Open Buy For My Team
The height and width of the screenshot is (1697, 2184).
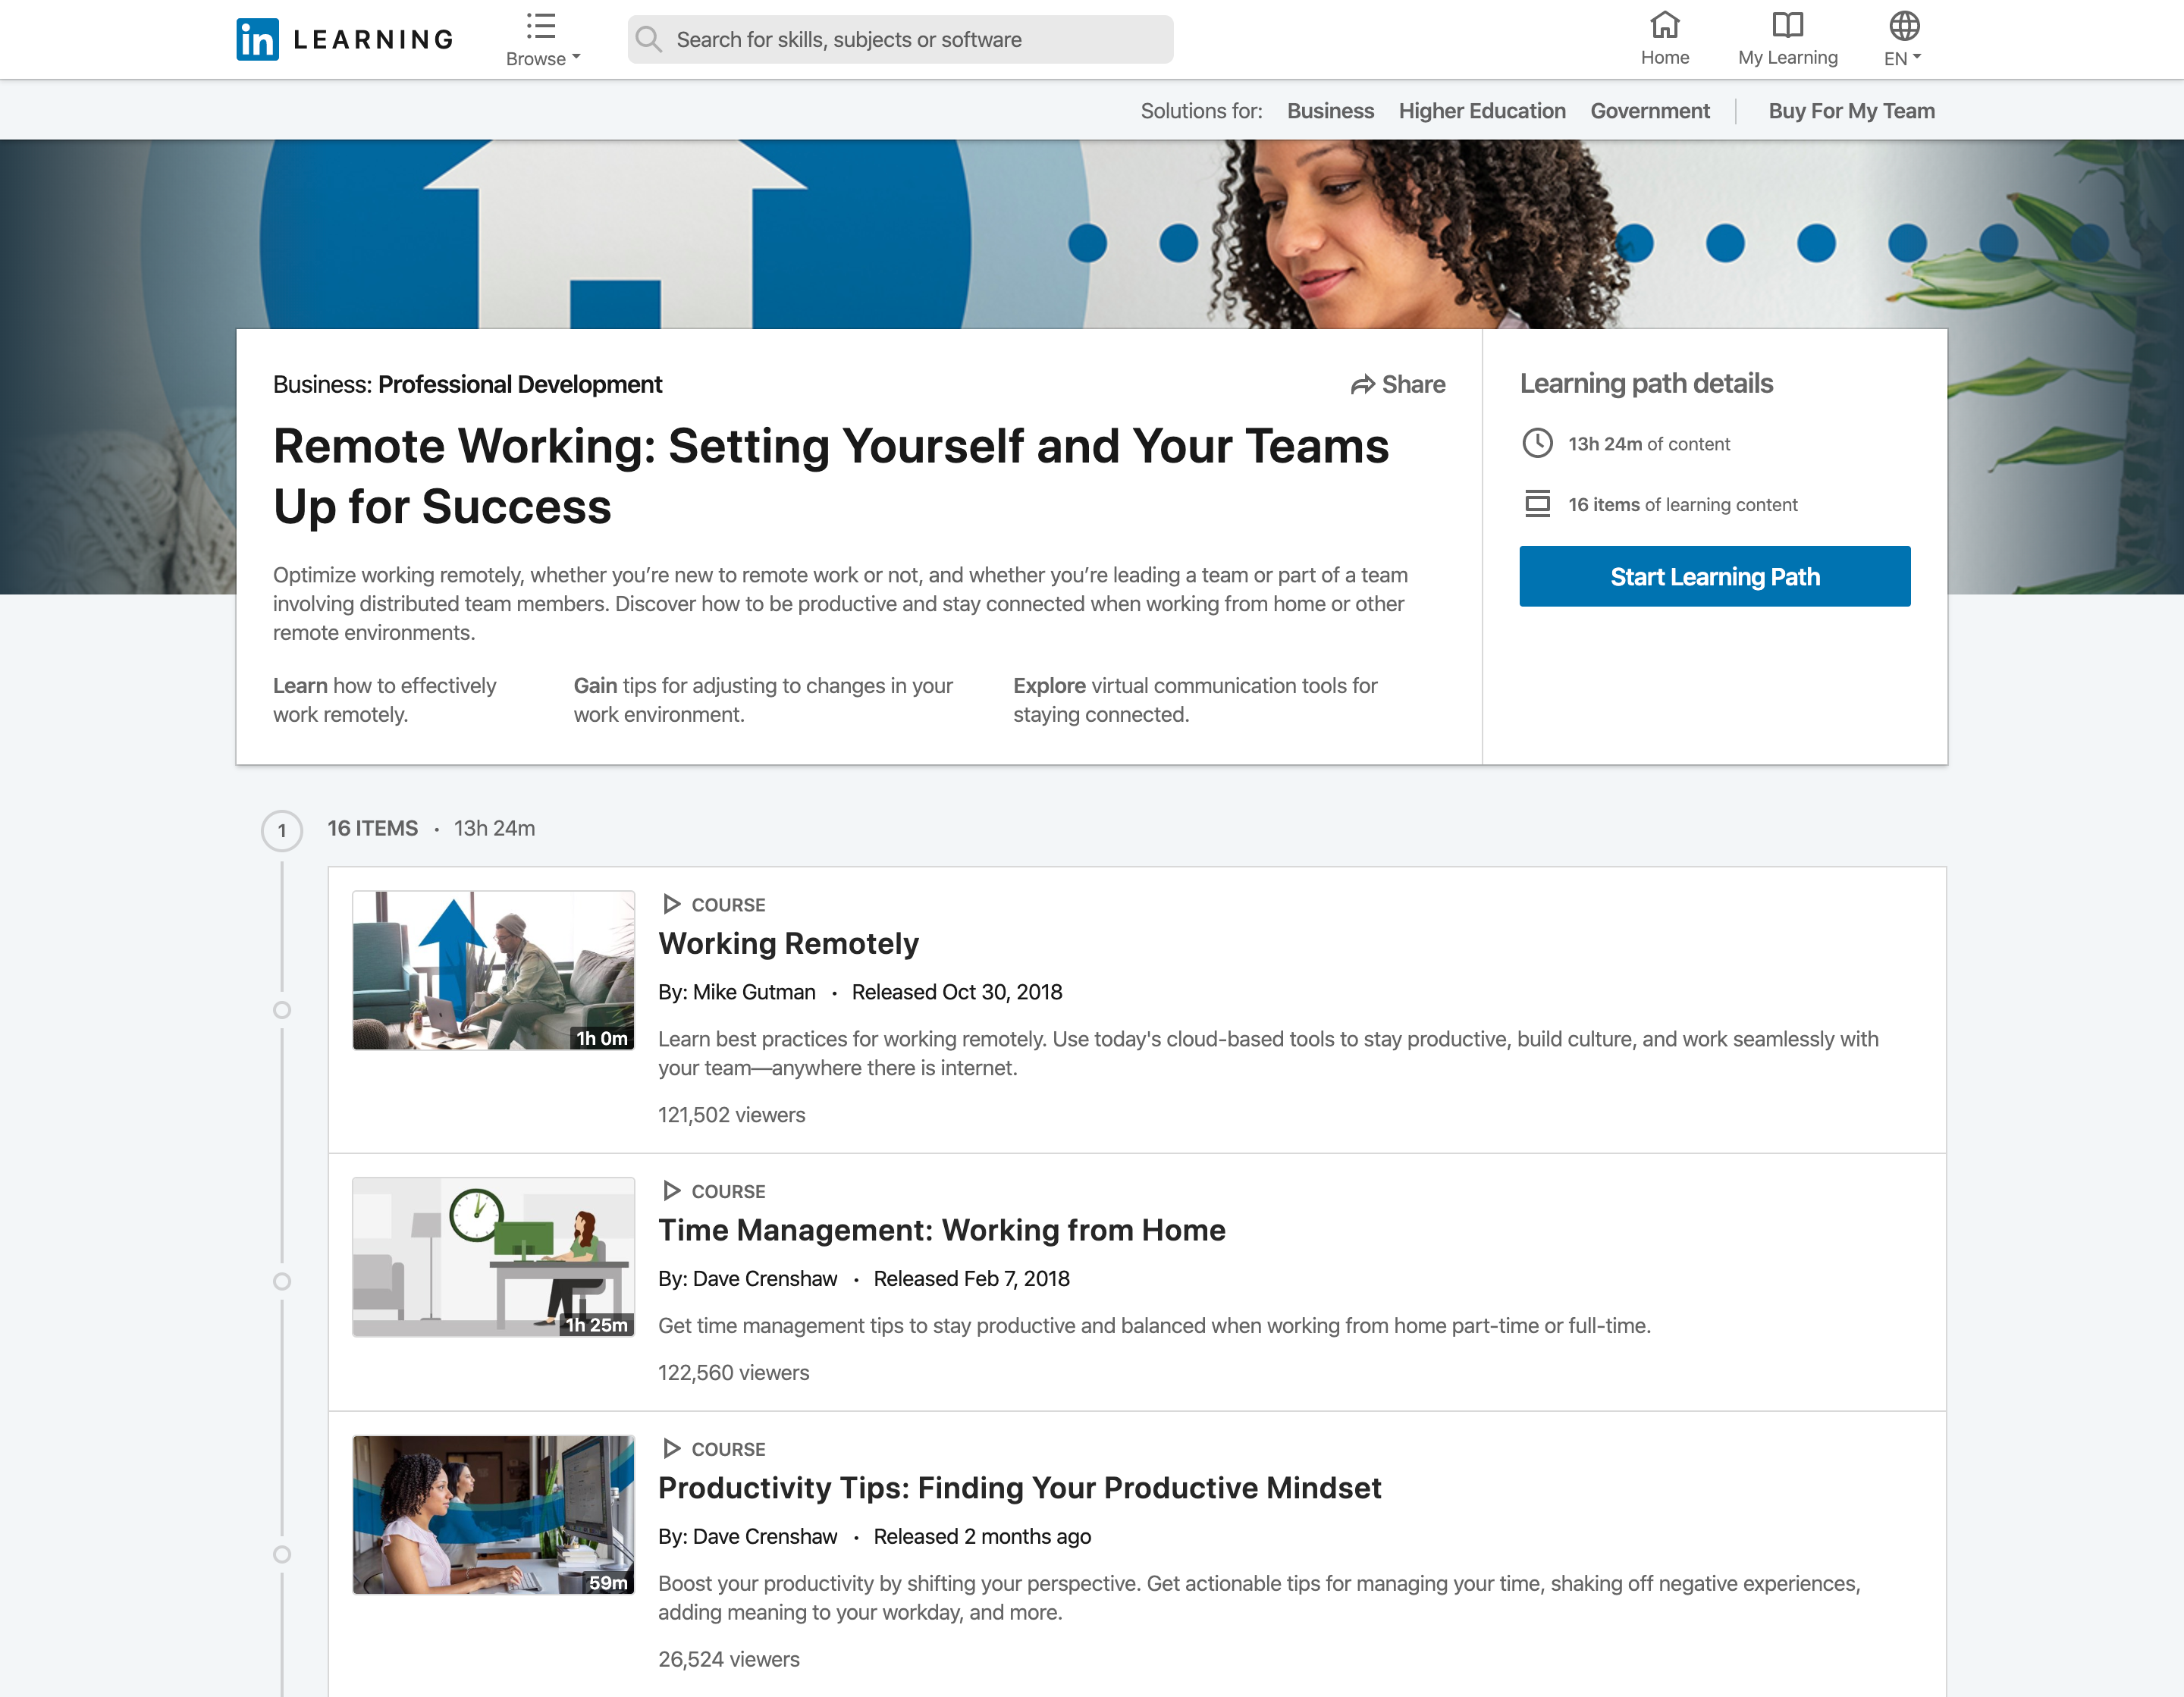[1851, 111]
